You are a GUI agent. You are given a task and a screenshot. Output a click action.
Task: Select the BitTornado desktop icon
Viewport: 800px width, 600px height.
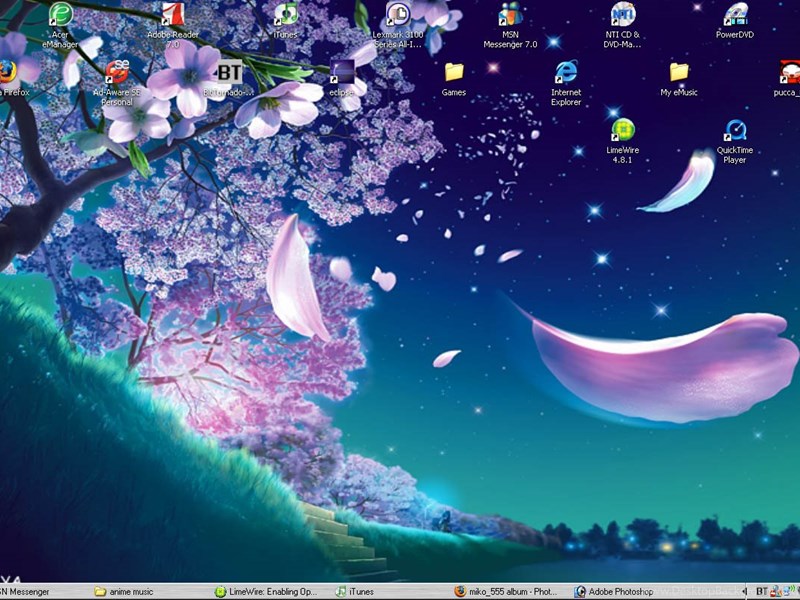pyautogui.click(x=229, y=73)
